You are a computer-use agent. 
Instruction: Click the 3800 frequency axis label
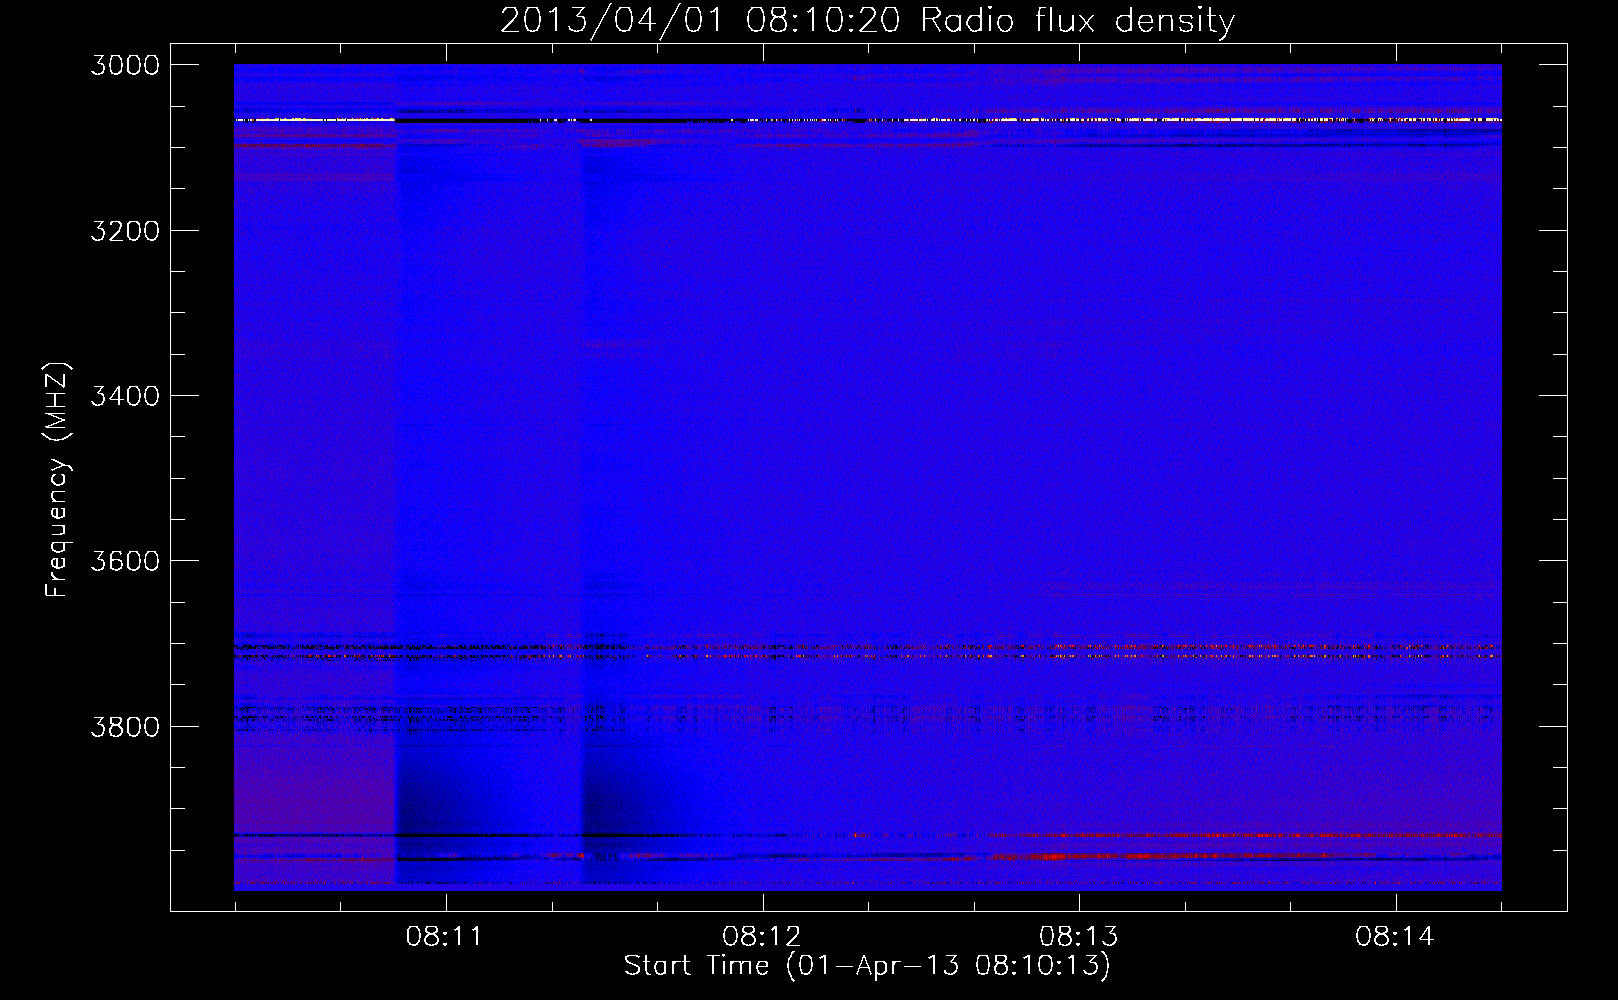tap(125, 727)
